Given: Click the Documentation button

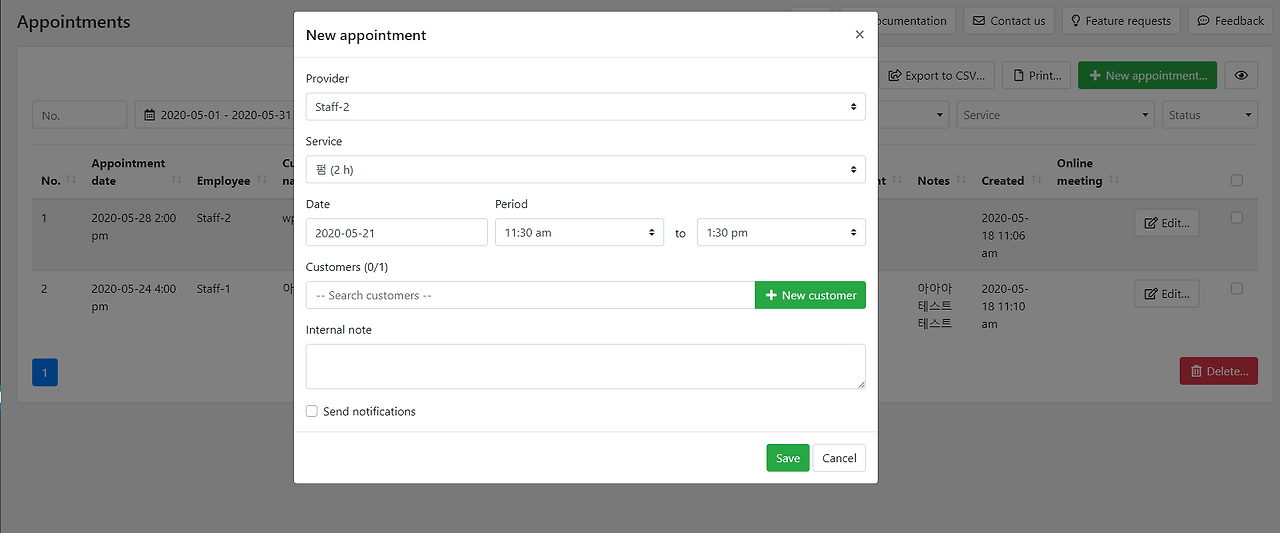Looking at the screenshot, I should [899, 20].
